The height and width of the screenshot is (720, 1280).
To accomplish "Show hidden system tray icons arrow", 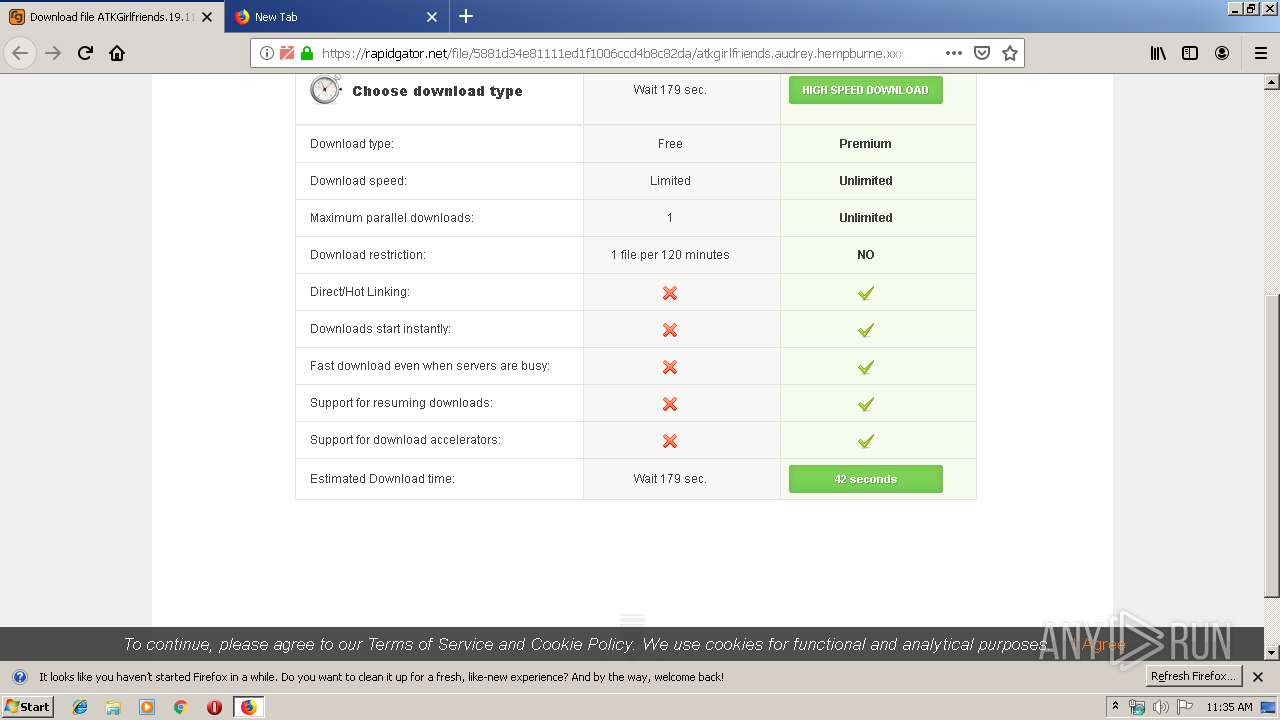I will pyautogui.click(x=1116, y=707).
